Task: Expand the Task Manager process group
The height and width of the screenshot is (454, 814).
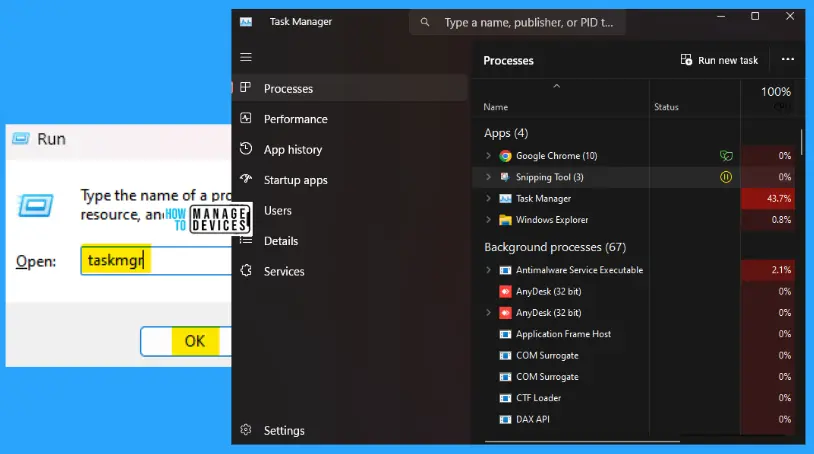Action: tap(488, 198)
